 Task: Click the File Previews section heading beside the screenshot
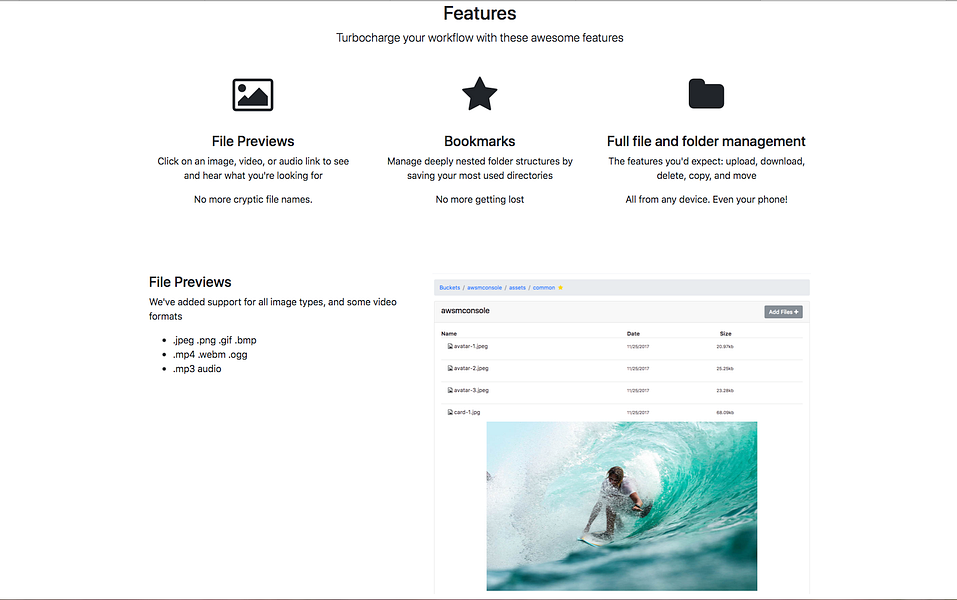pyautogui.click(x=190, y=282)
